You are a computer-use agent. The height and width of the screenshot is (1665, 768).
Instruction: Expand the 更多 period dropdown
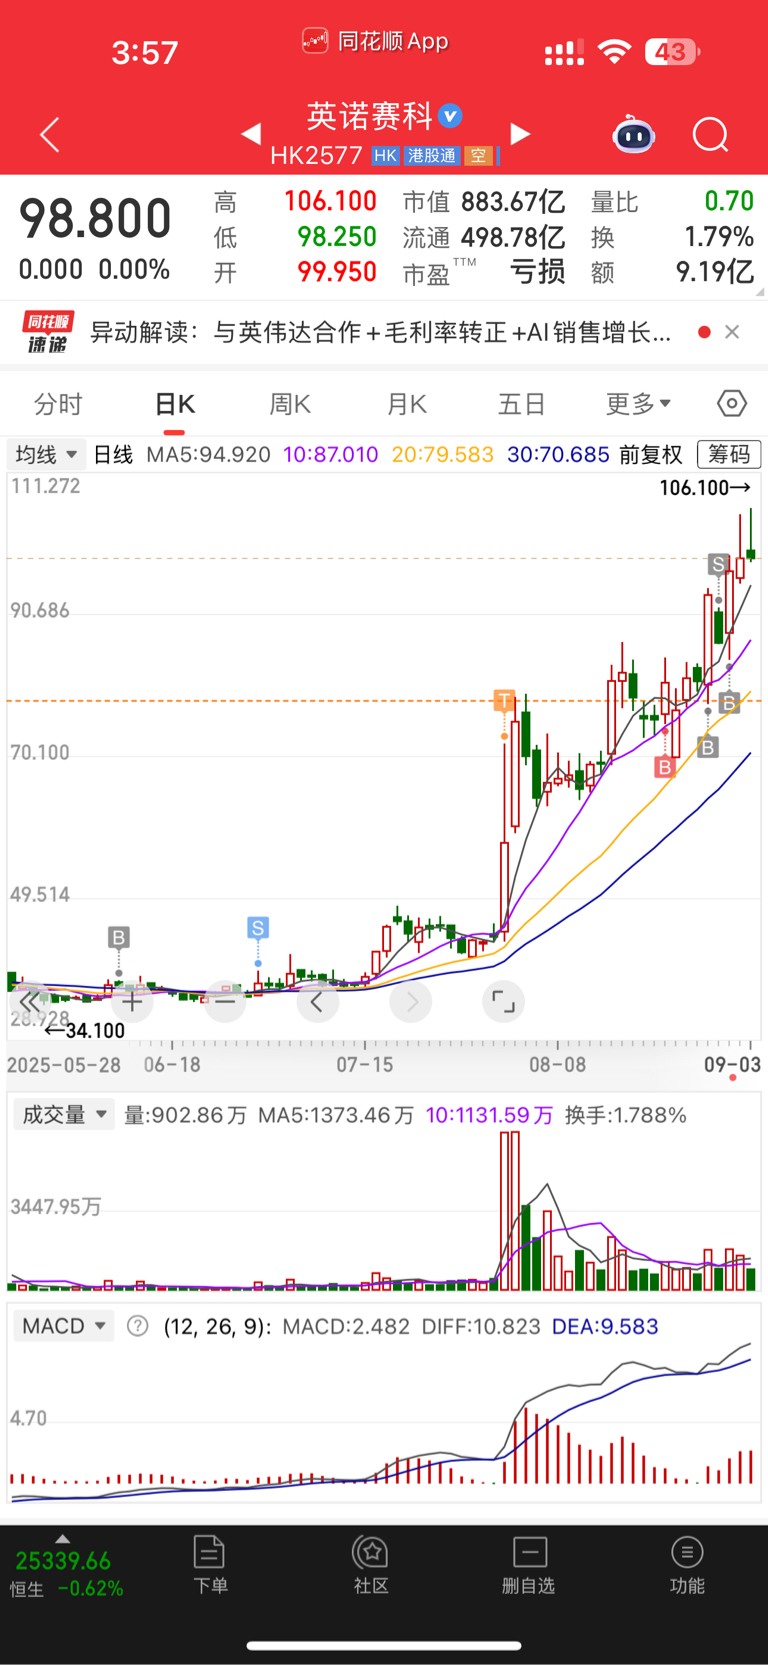click(x=638, y=404)
